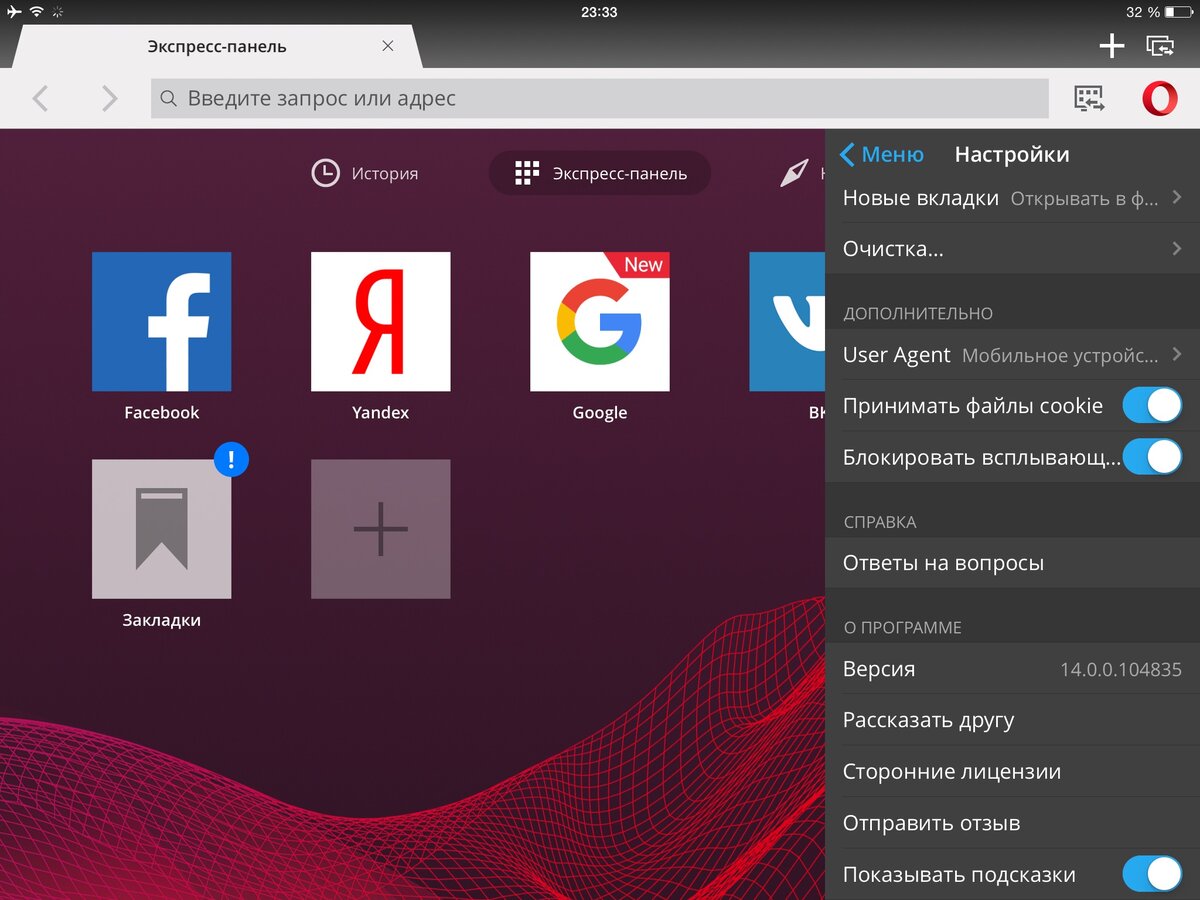Toggle Показывать подсказки switch
Screen dimensions: 1200x900
pyautogui.click(x=1152, y=874)
